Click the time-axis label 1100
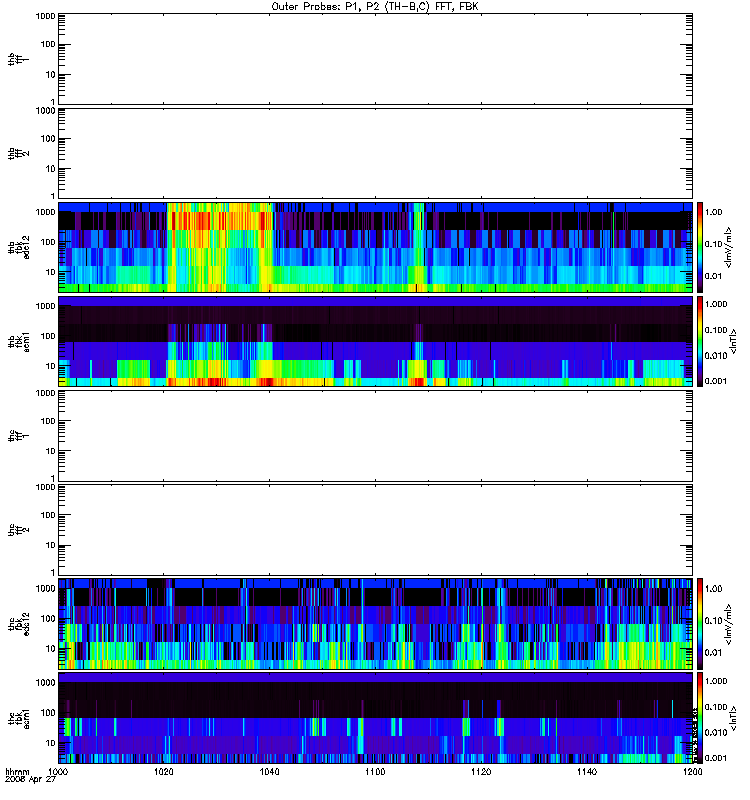 pos(375,772)
